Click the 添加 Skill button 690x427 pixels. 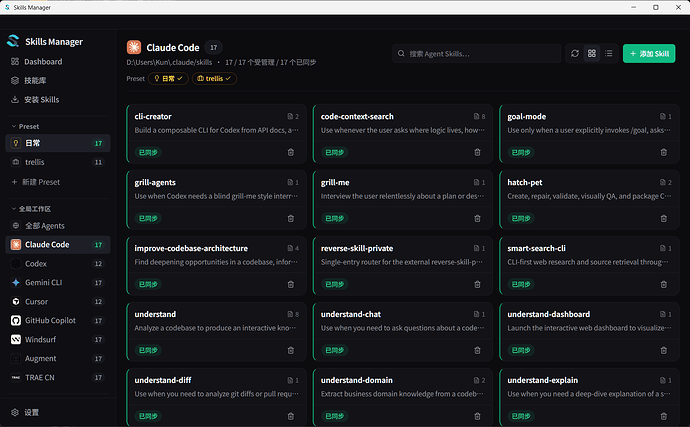(x=649, y=53)
